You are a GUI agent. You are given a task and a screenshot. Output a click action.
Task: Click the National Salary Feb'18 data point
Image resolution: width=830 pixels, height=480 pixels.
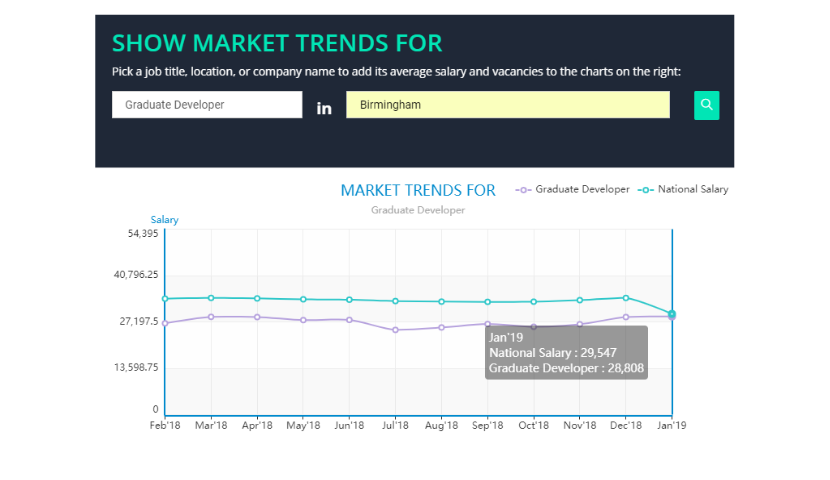click(165, 299)
